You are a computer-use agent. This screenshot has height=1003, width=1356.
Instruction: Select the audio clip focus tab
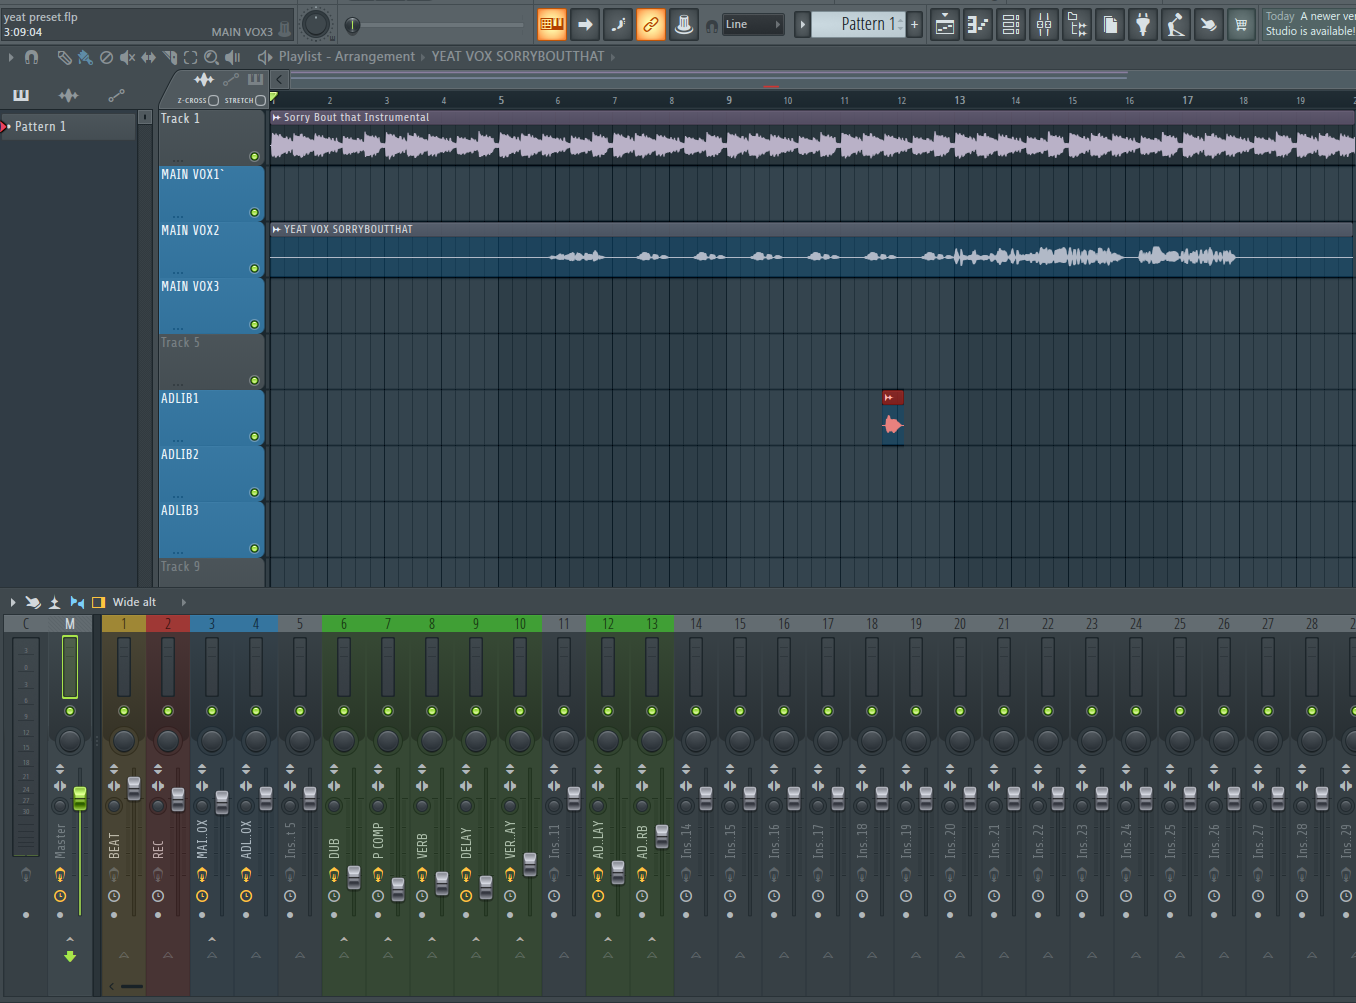pos(204,79)
